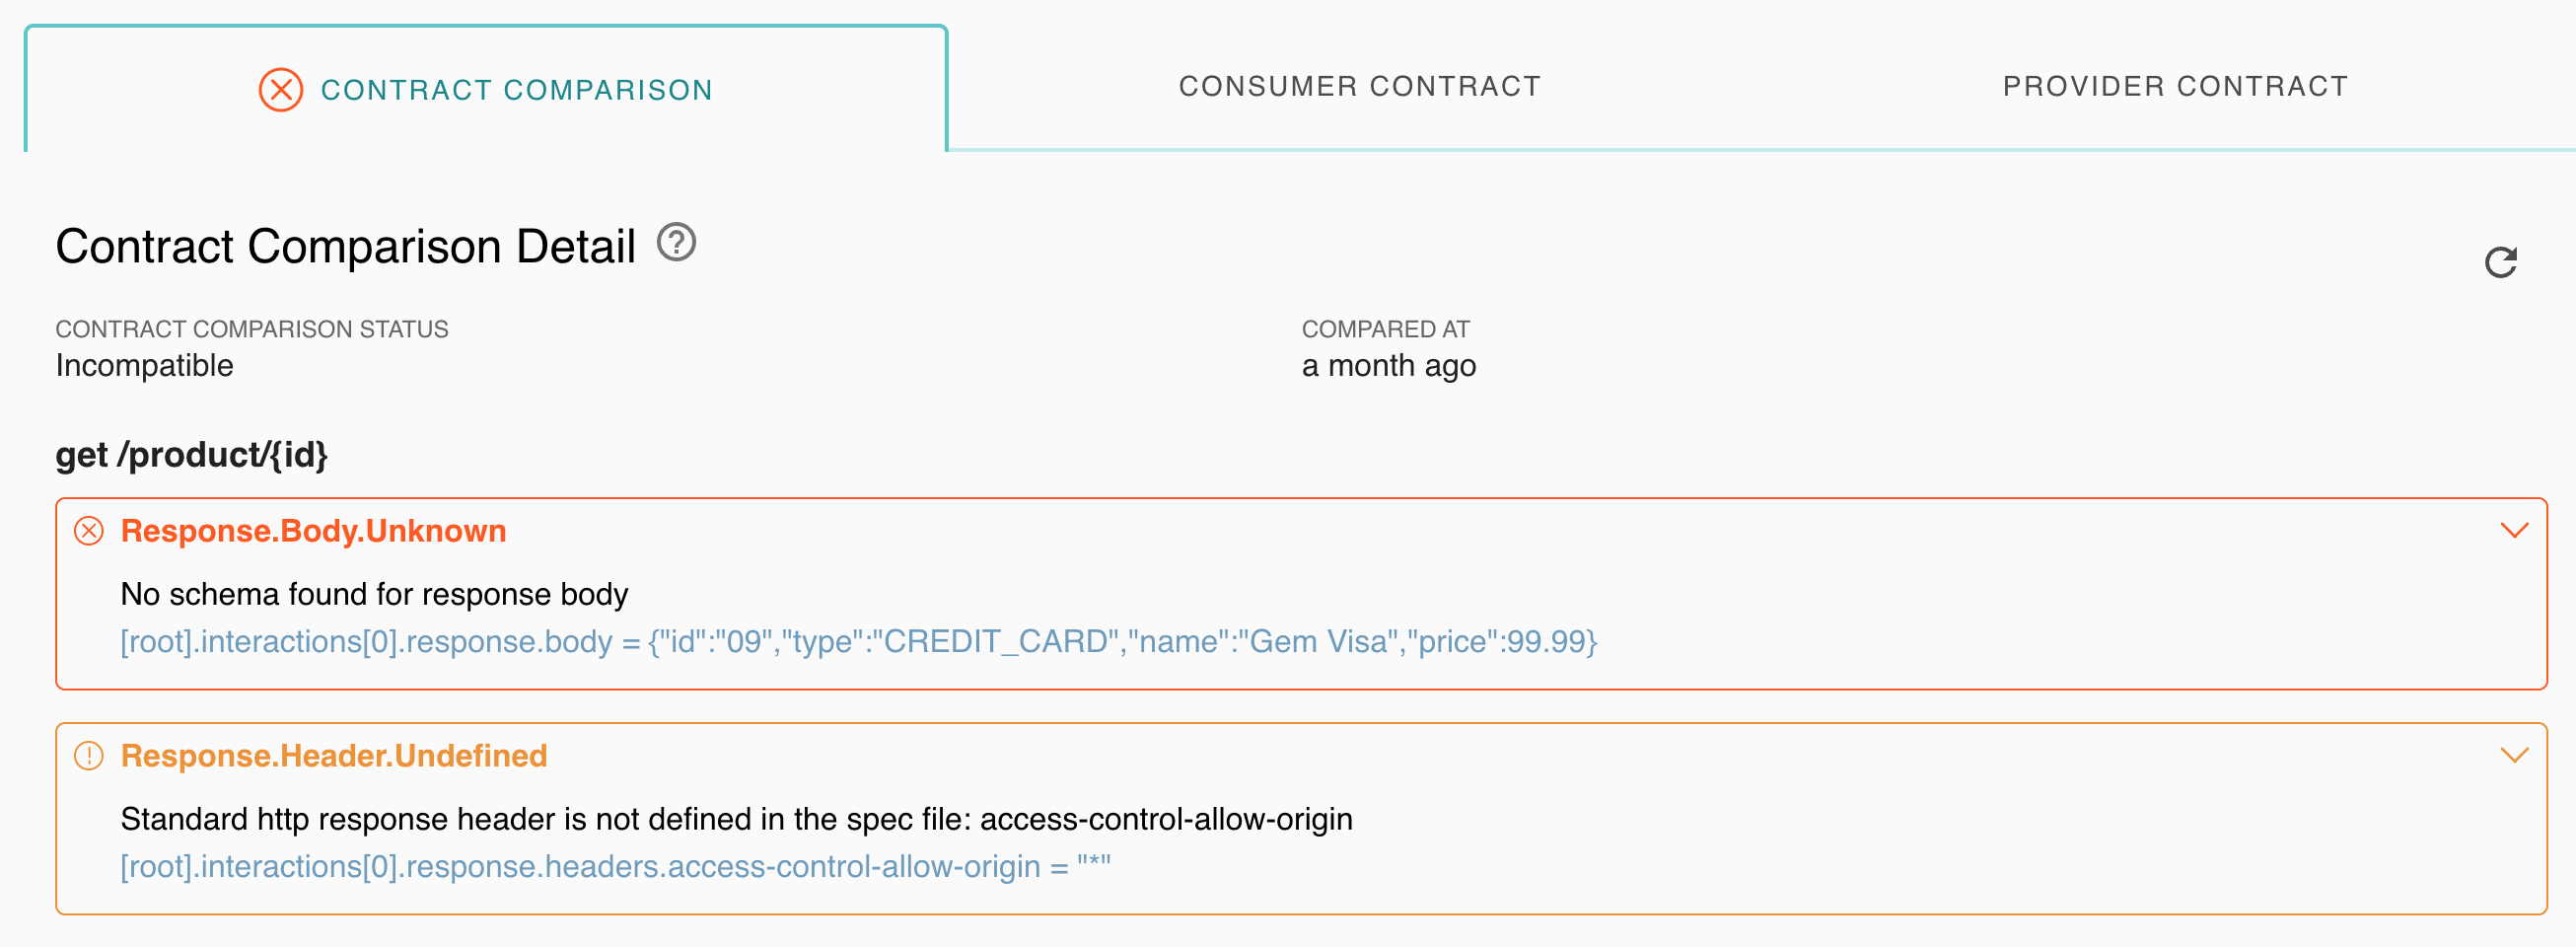Click the access-control-allow-origin header path link
The width and height of the screenshot is (2576, 947).
click(x=616, y=867)
